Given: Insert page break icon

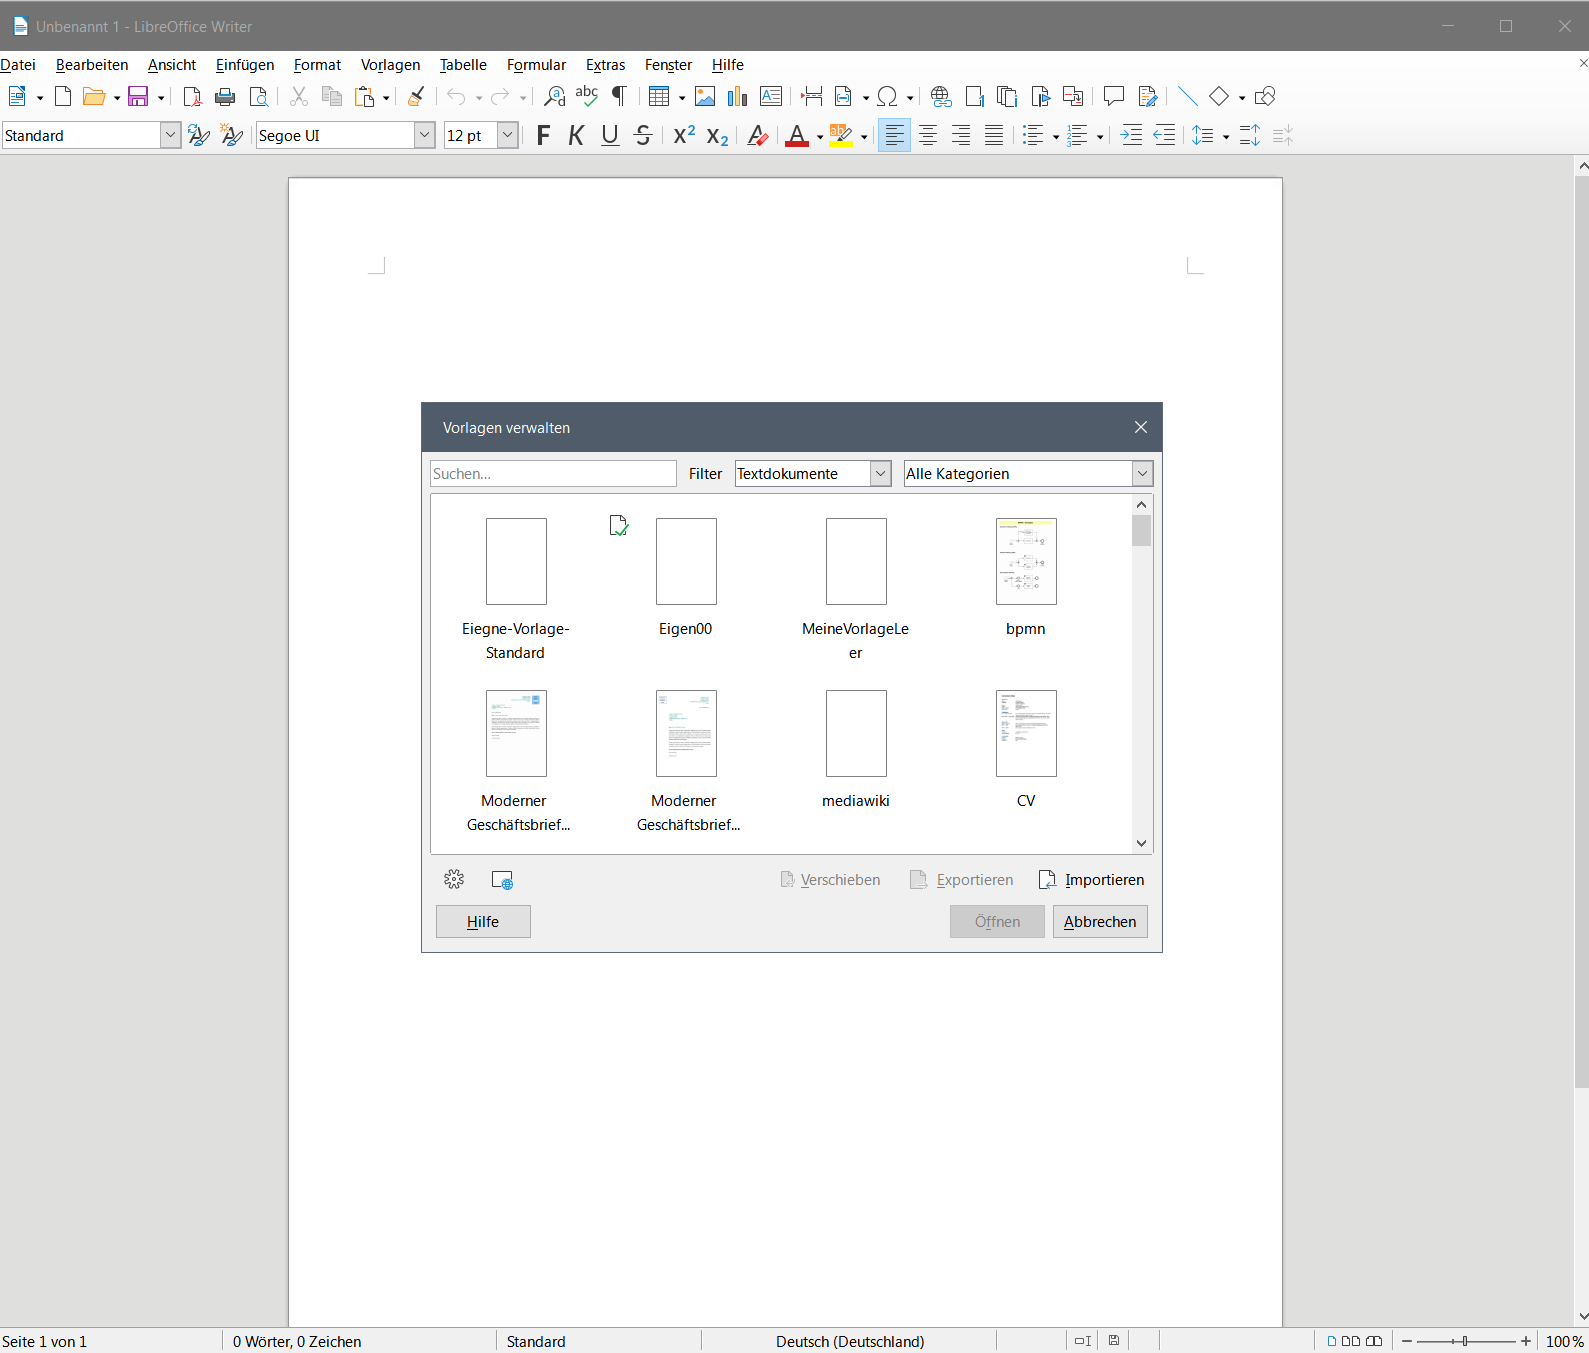Looking at the screenshot, I should 812,97.
